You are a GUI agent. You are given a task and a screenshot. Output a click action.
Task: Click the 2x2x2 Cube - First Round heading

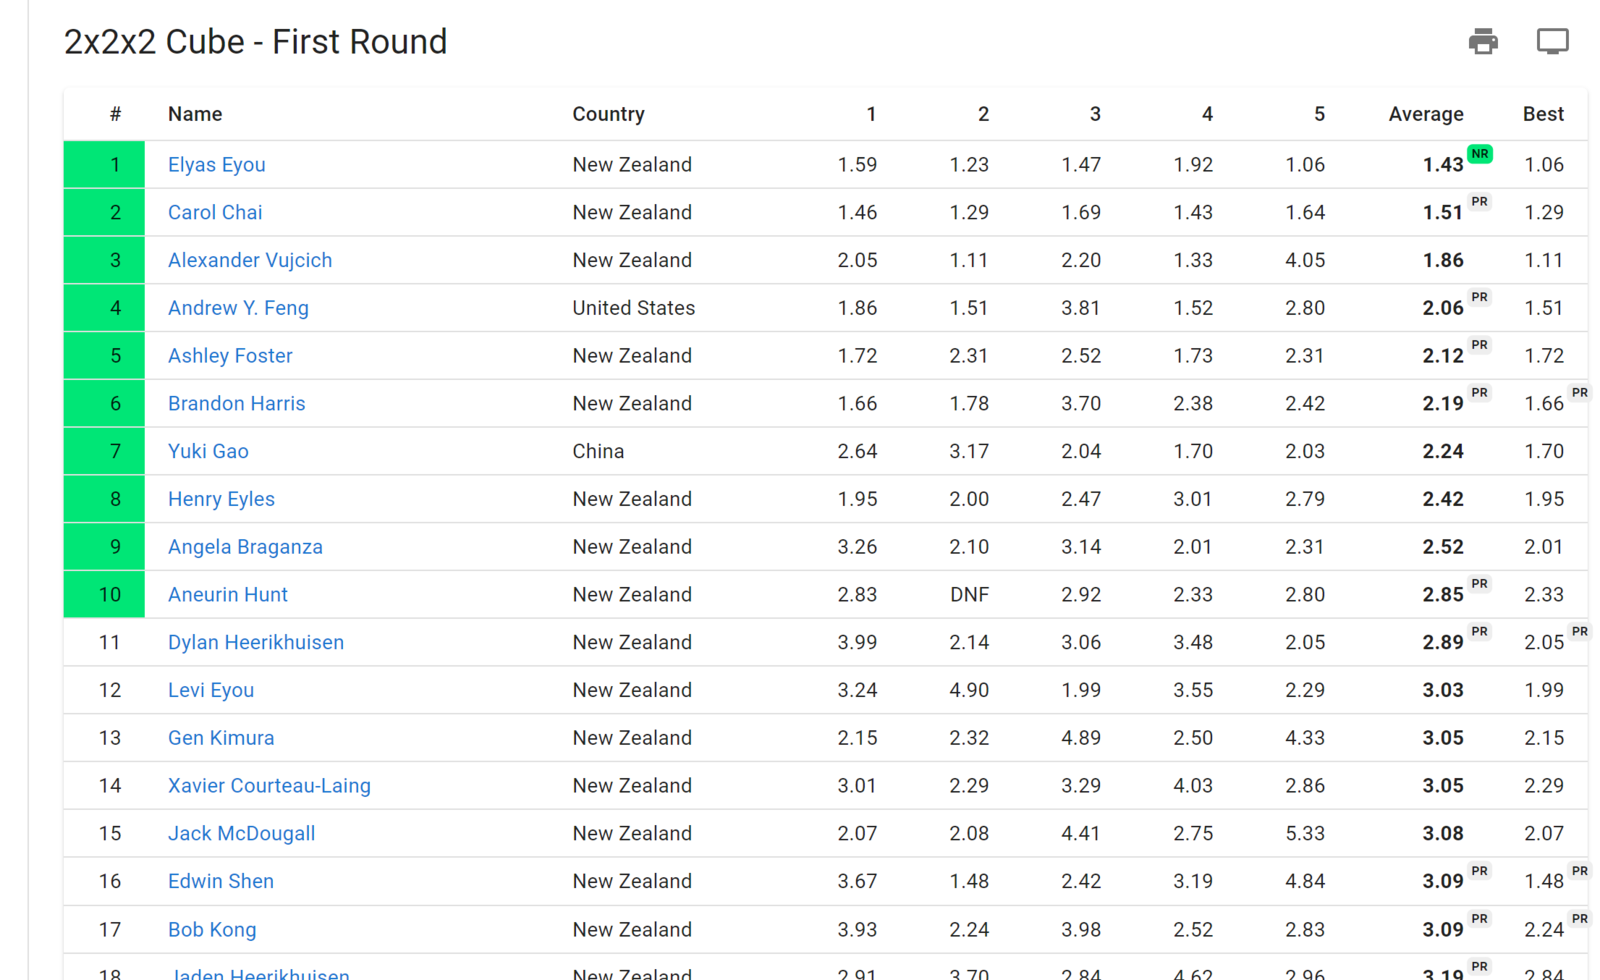pos(256,42)
